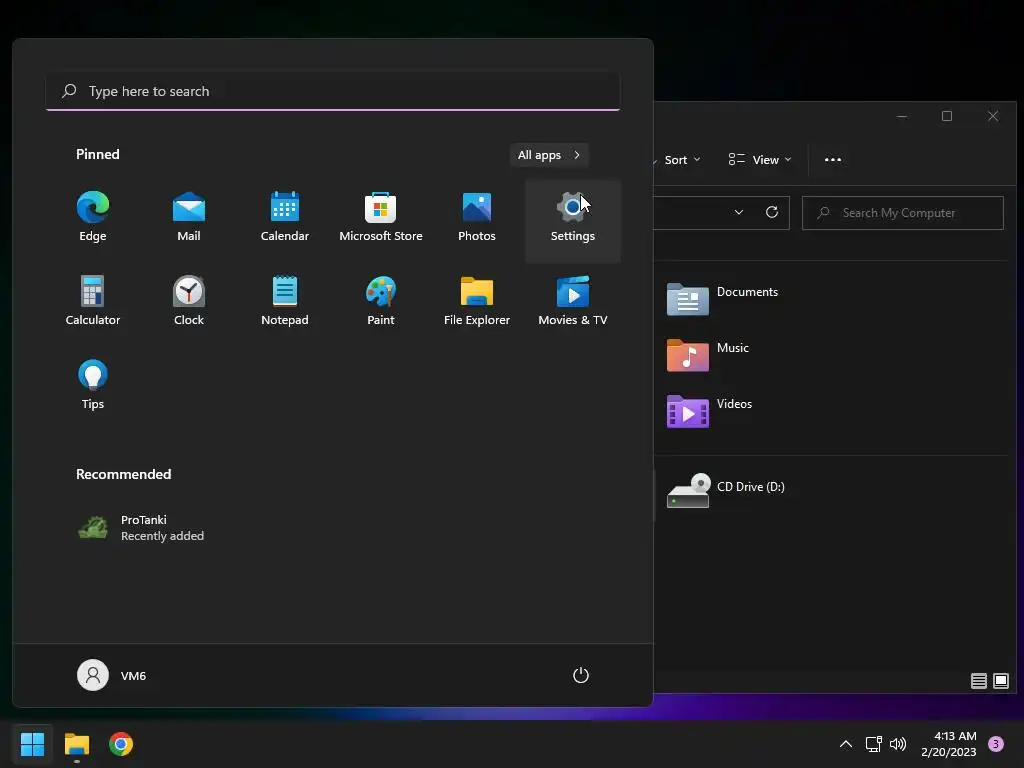Launch the Clock app

click(189, 301)
